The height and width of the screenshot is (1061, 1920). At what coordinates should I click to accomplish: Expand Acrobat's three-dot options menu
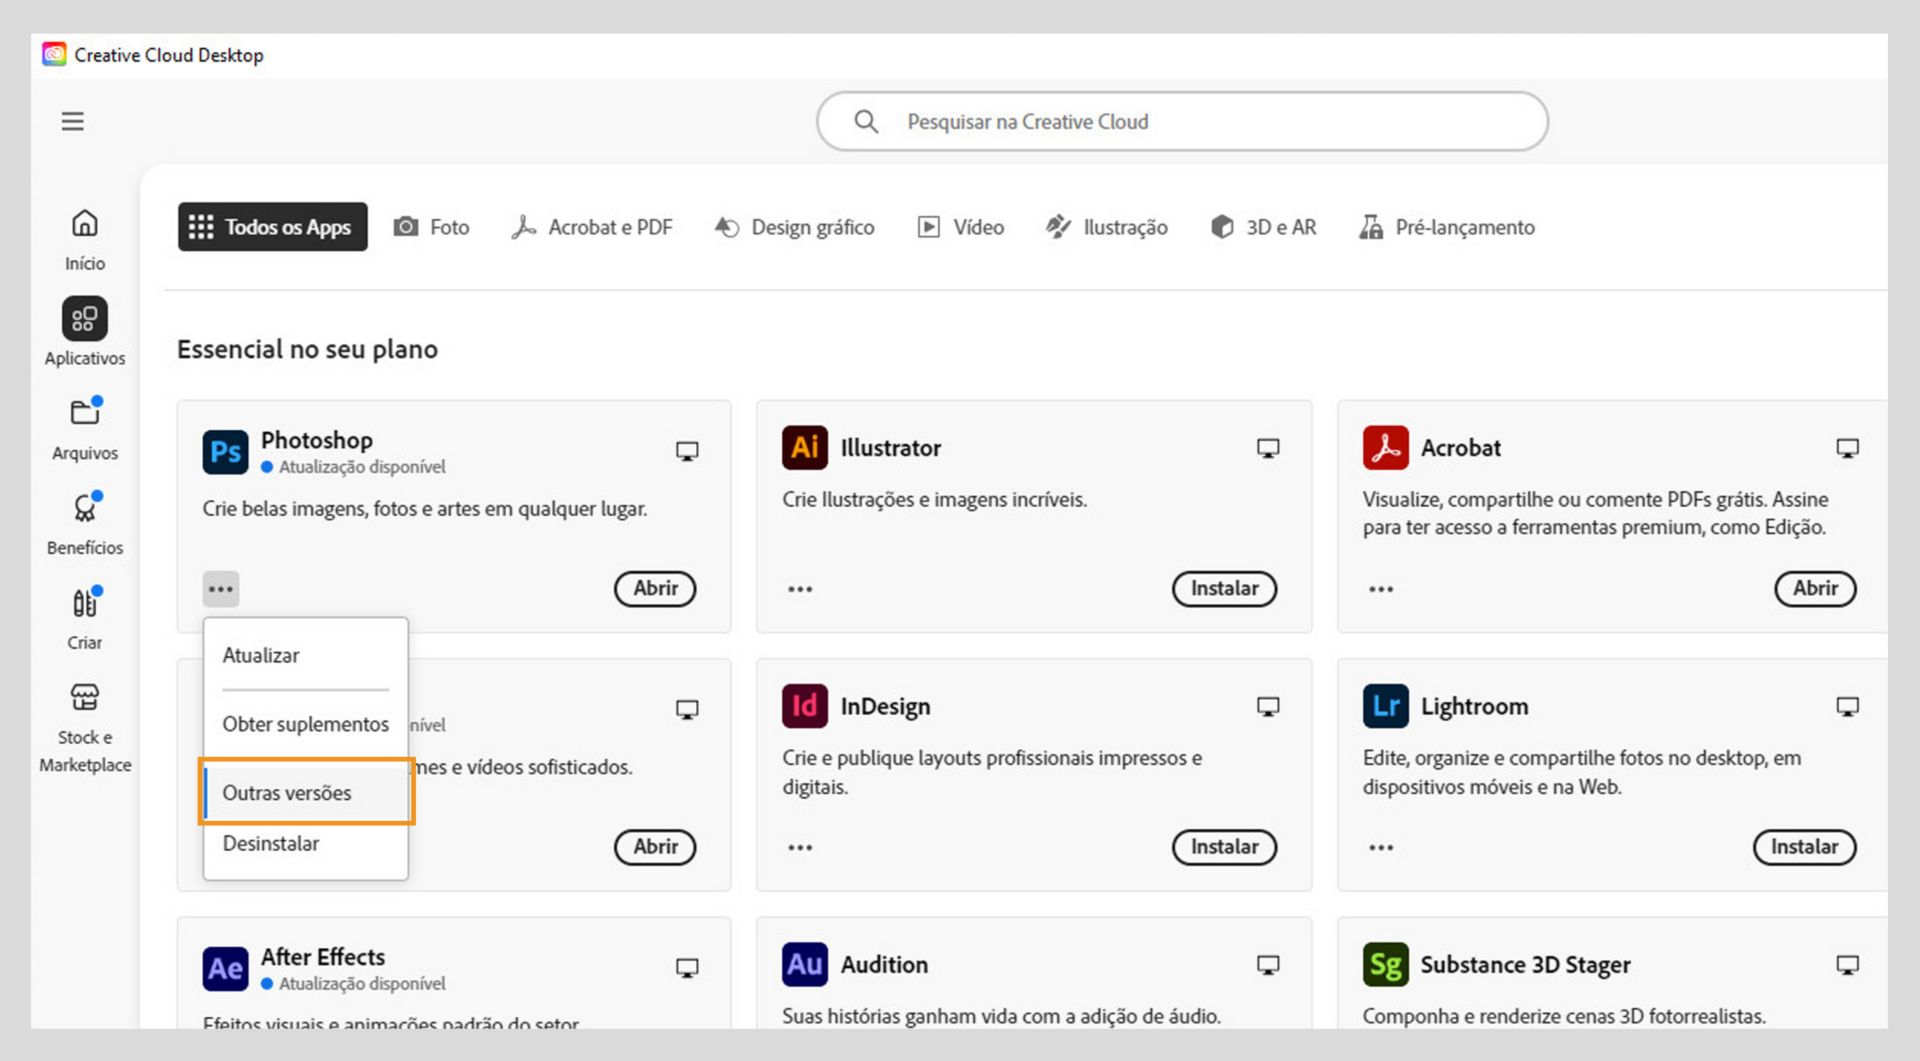(1381, 589)
